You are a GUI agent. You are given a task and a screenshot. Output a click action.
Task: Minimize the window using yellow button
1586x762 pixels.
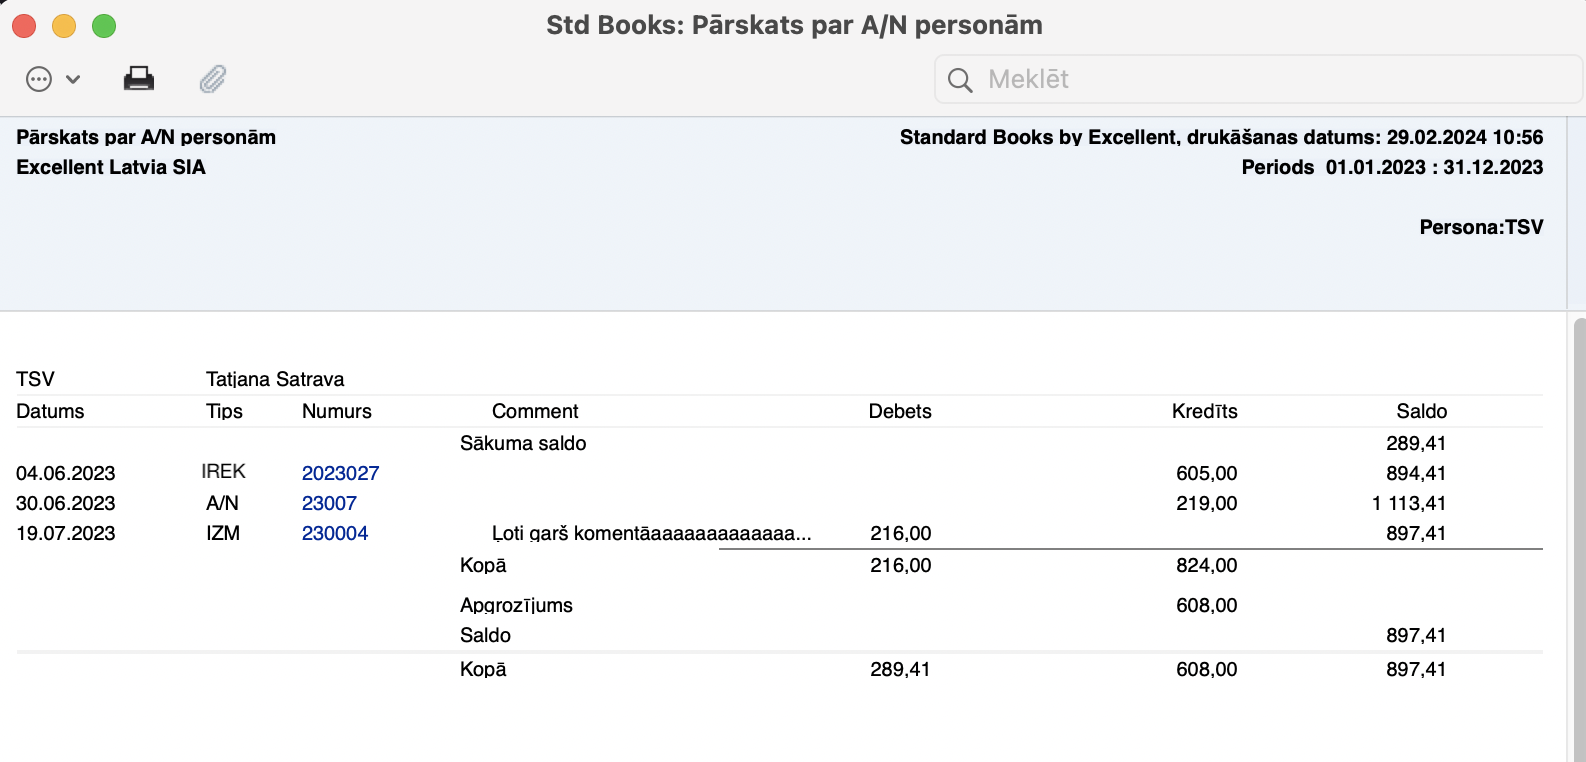[x=64, y=26]
